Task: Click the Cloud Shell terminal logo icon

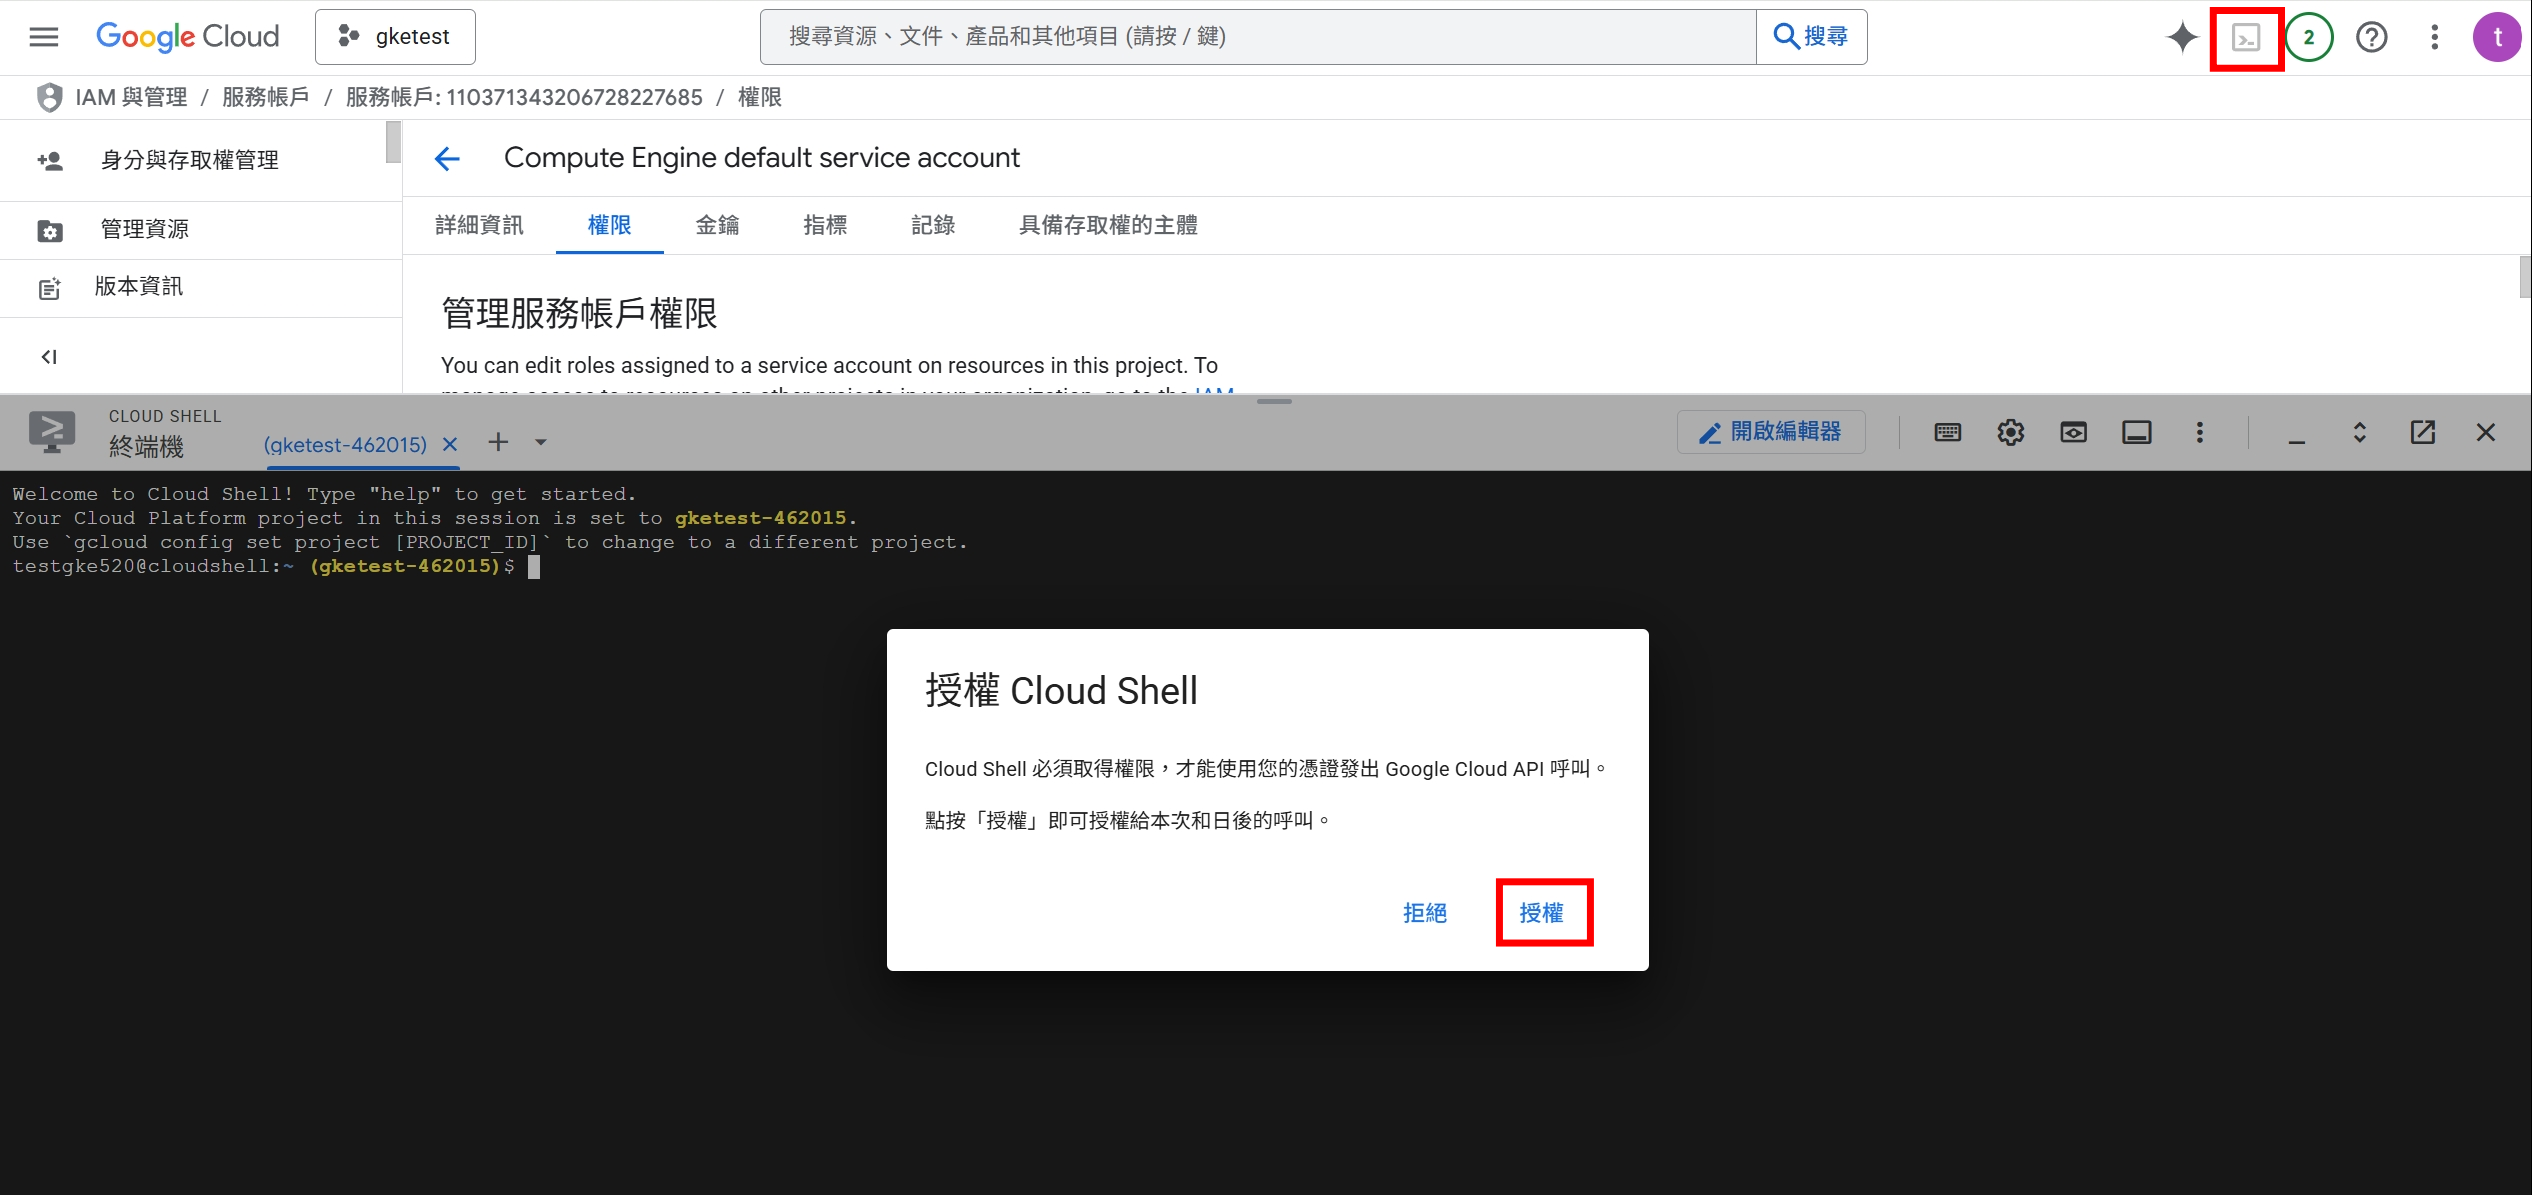Action: pos(52,432)
